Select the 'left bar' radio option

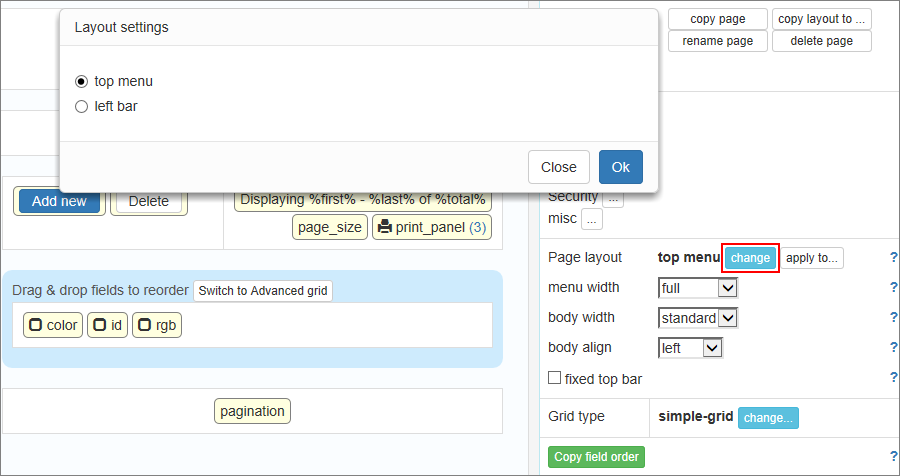click(82, 106)
